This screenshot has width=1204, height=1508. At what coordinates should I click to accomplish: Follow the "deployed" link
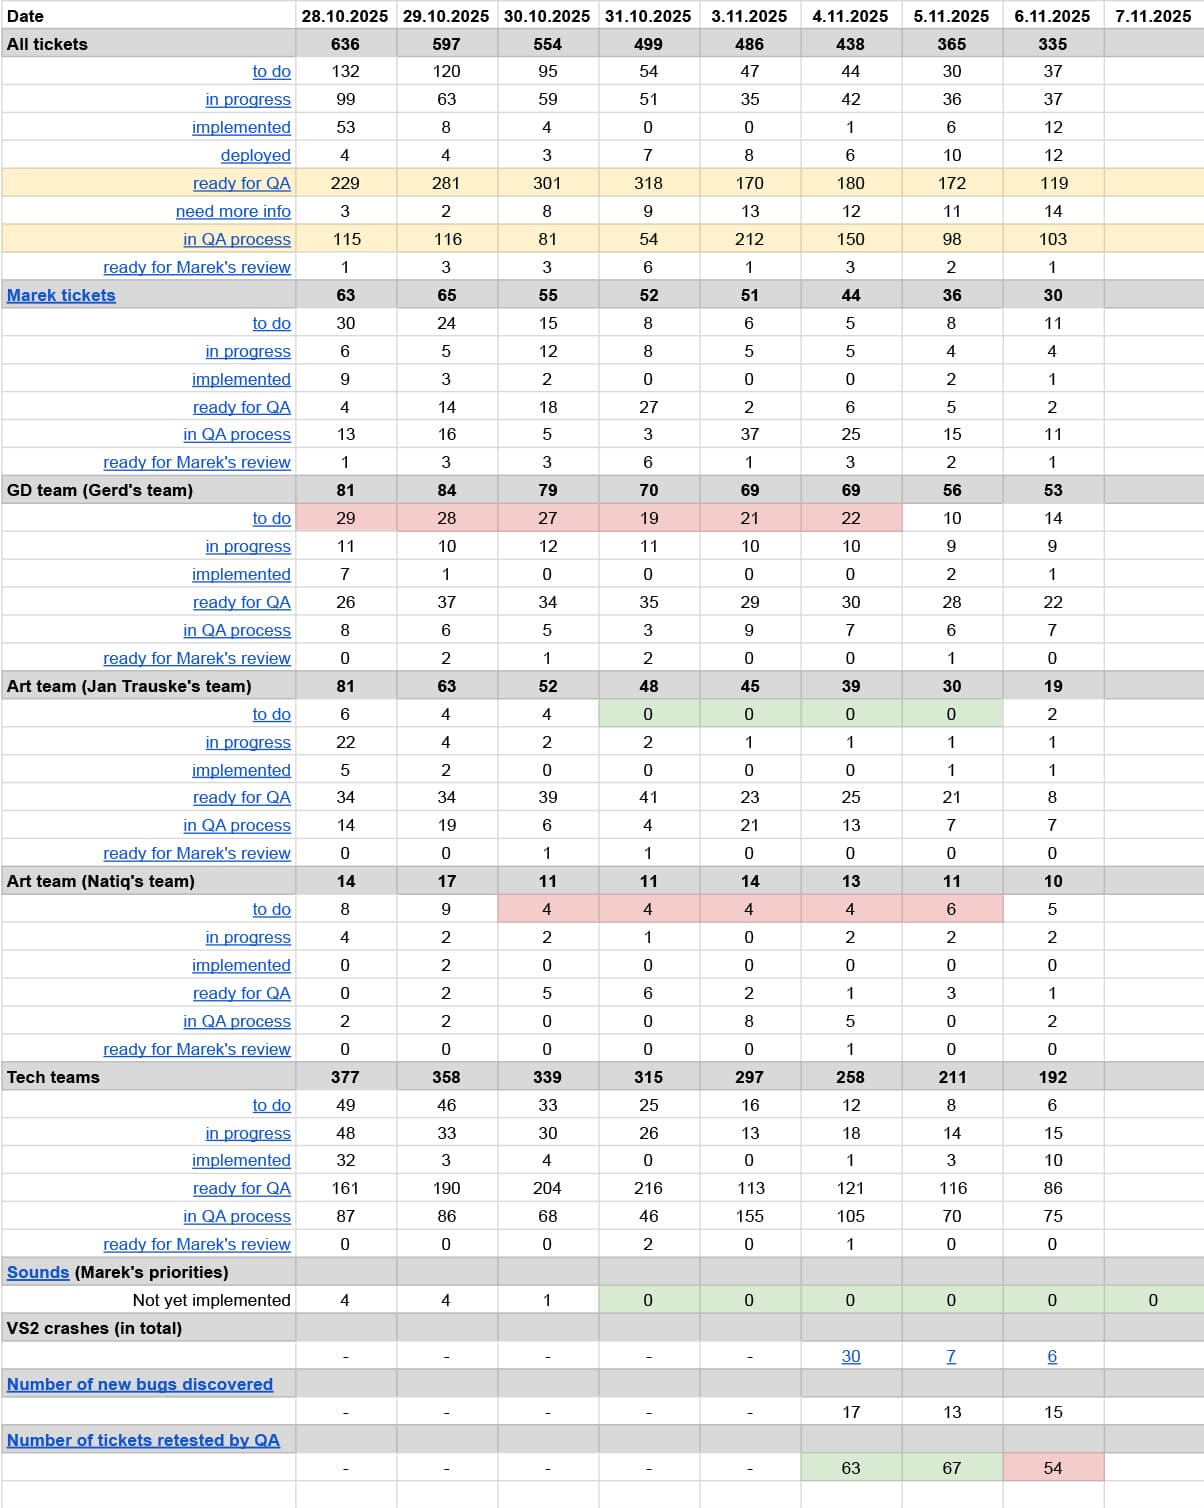tap(256, 155)
